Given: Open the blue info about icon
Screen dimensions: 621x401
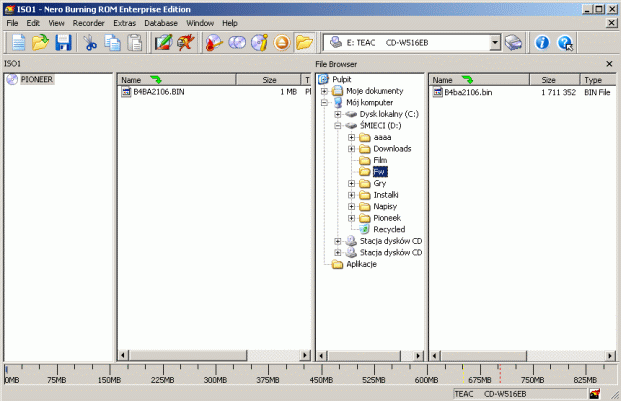Looking at the screenshot, I should [542, 42].
